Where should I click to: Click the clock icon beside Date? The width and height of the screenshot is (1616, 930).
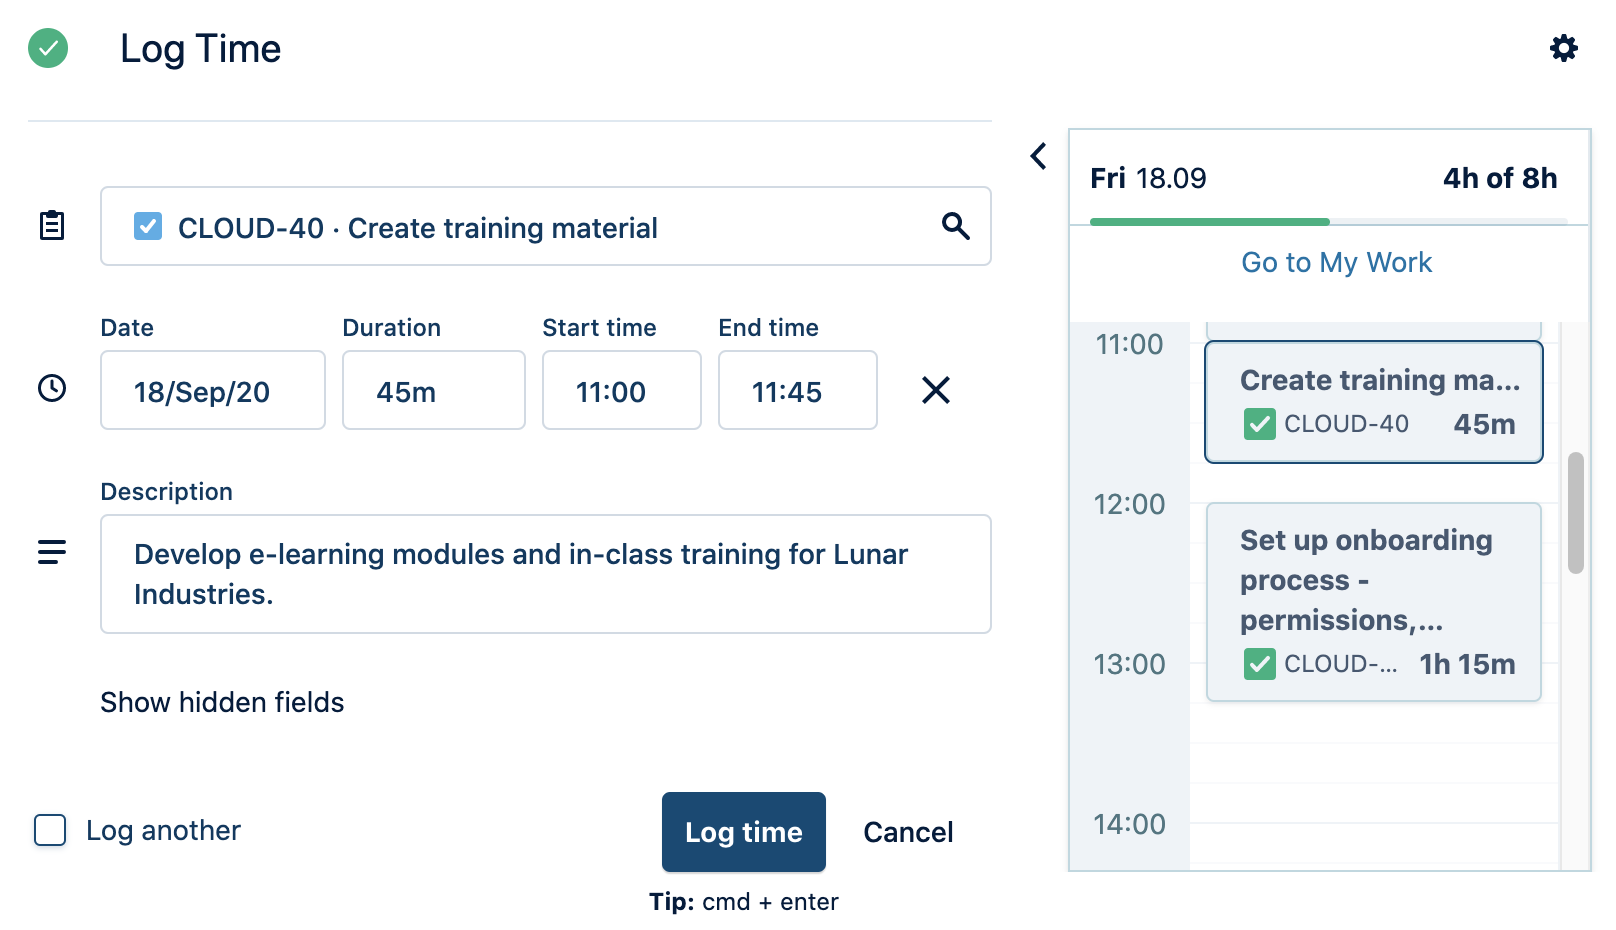pyautogui.click(x=52, y=388)
